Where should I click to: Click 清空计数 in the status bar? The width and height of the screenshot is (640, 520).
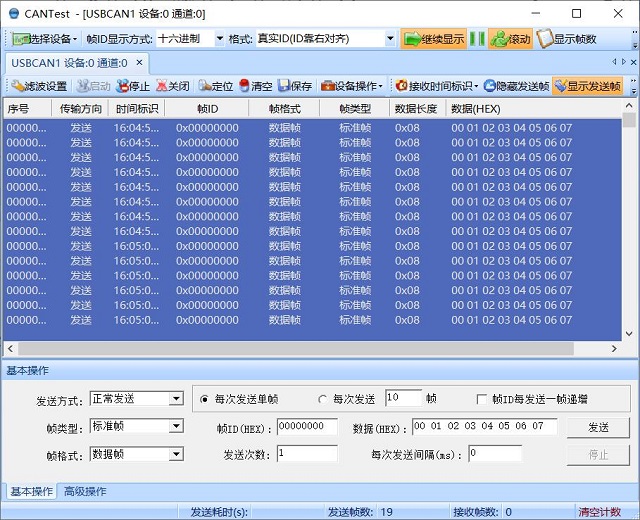click(x=600, y=511)
